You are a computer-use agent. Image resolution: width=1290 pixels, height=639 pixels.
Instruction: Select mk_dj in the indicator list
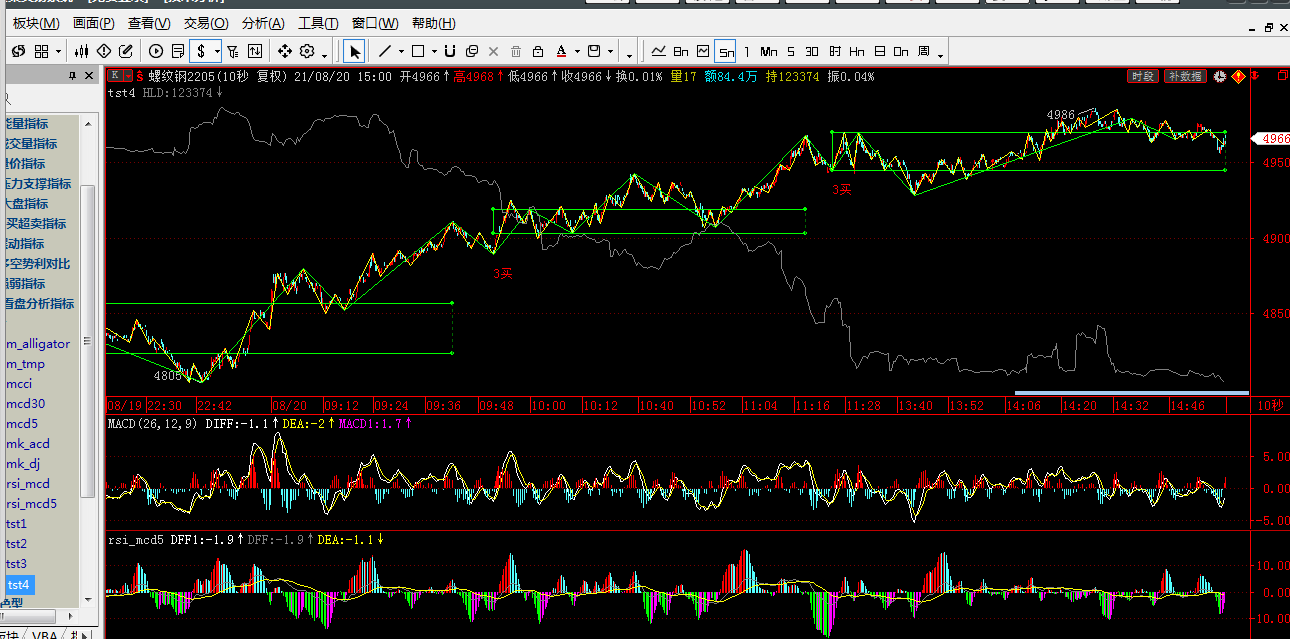tap(23, 464)
